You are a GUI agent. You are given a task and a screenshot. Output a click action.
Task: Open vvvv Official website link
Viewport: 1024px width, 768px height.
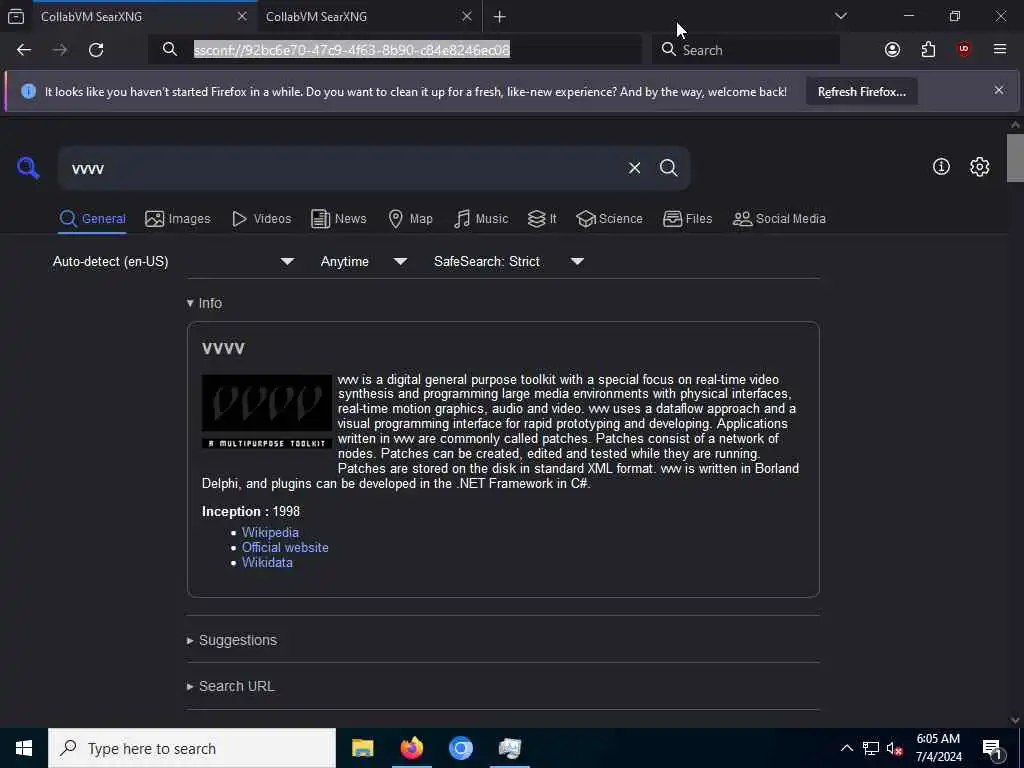pos(285,547)
